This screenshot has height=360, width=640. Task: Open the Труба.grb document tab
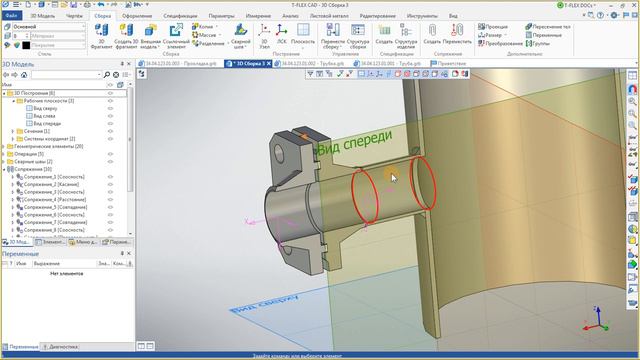pos(388,64)
